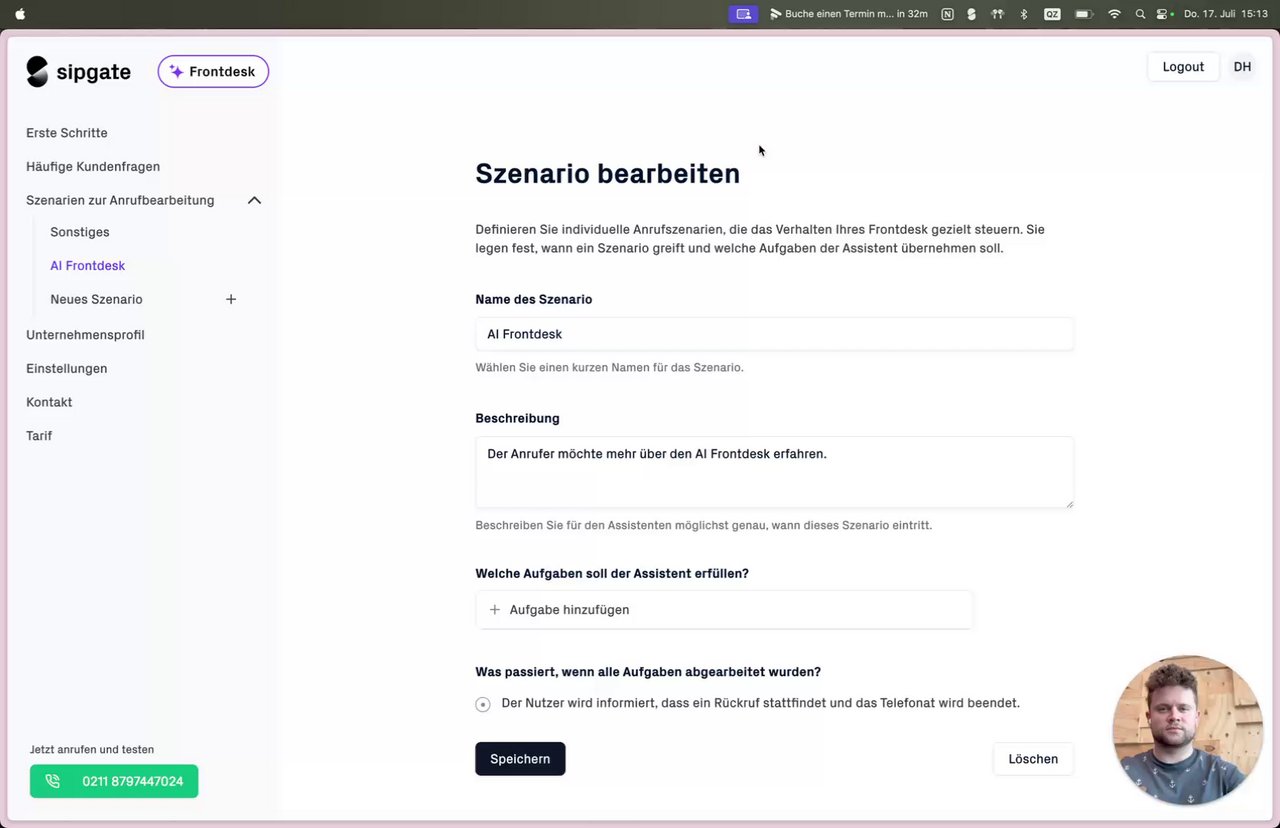
Task: Click the Frontdesk badge button
Action: [x=213, y=72]
